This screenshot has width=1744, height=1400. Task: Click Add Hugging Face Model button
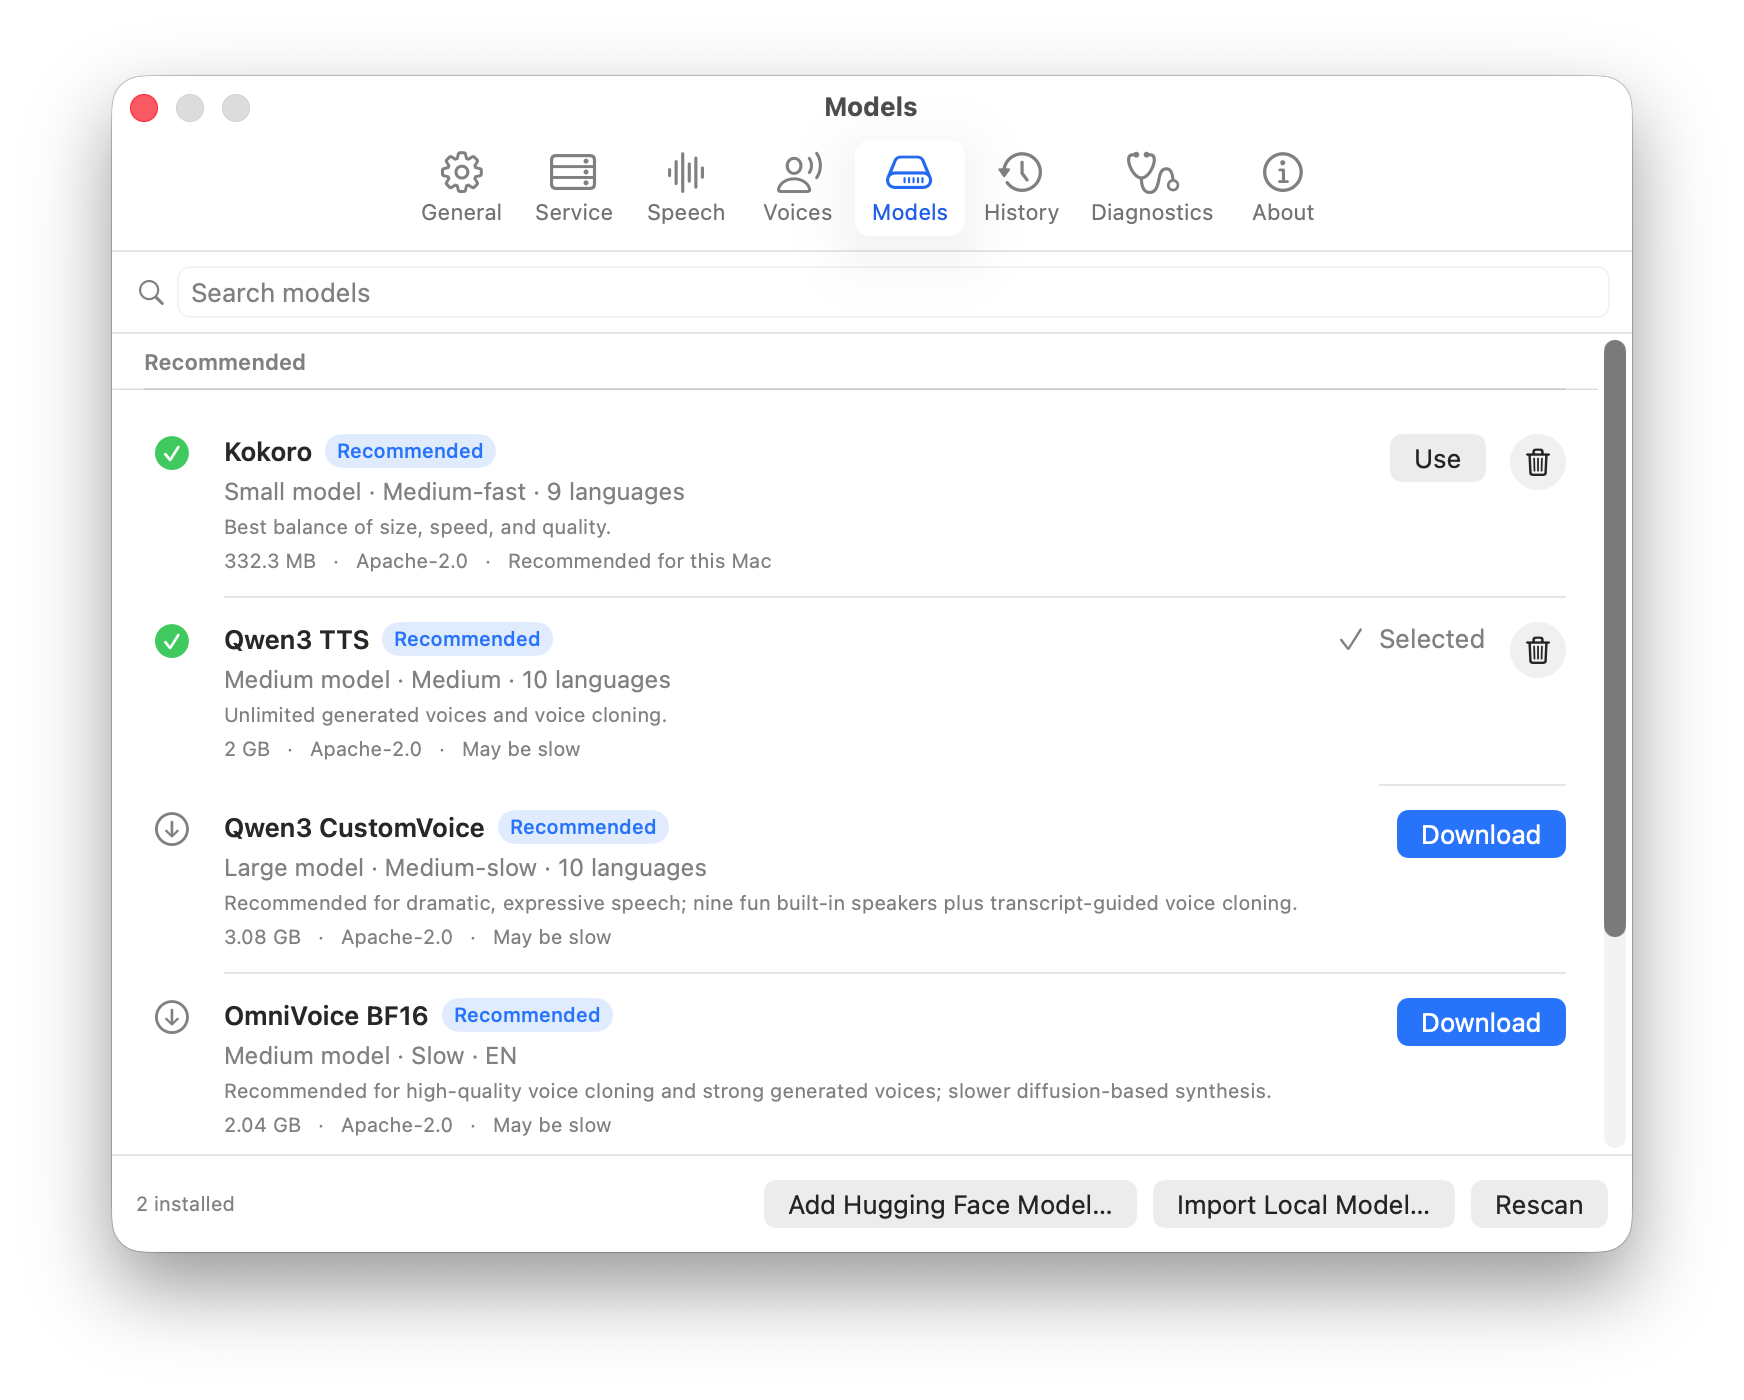[950, 1204]
